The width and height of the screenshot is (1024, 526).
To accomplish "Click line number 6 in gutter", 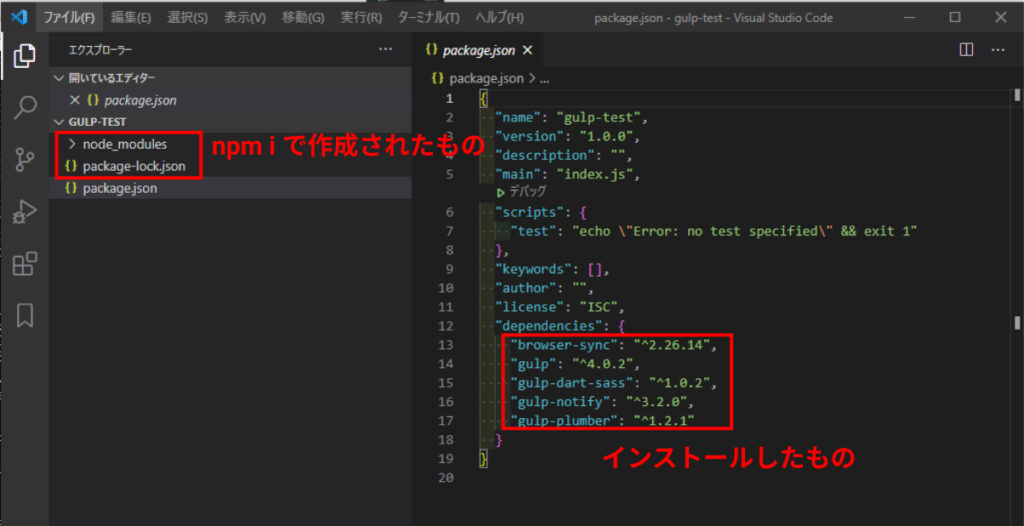I will (x=449, y=212).
